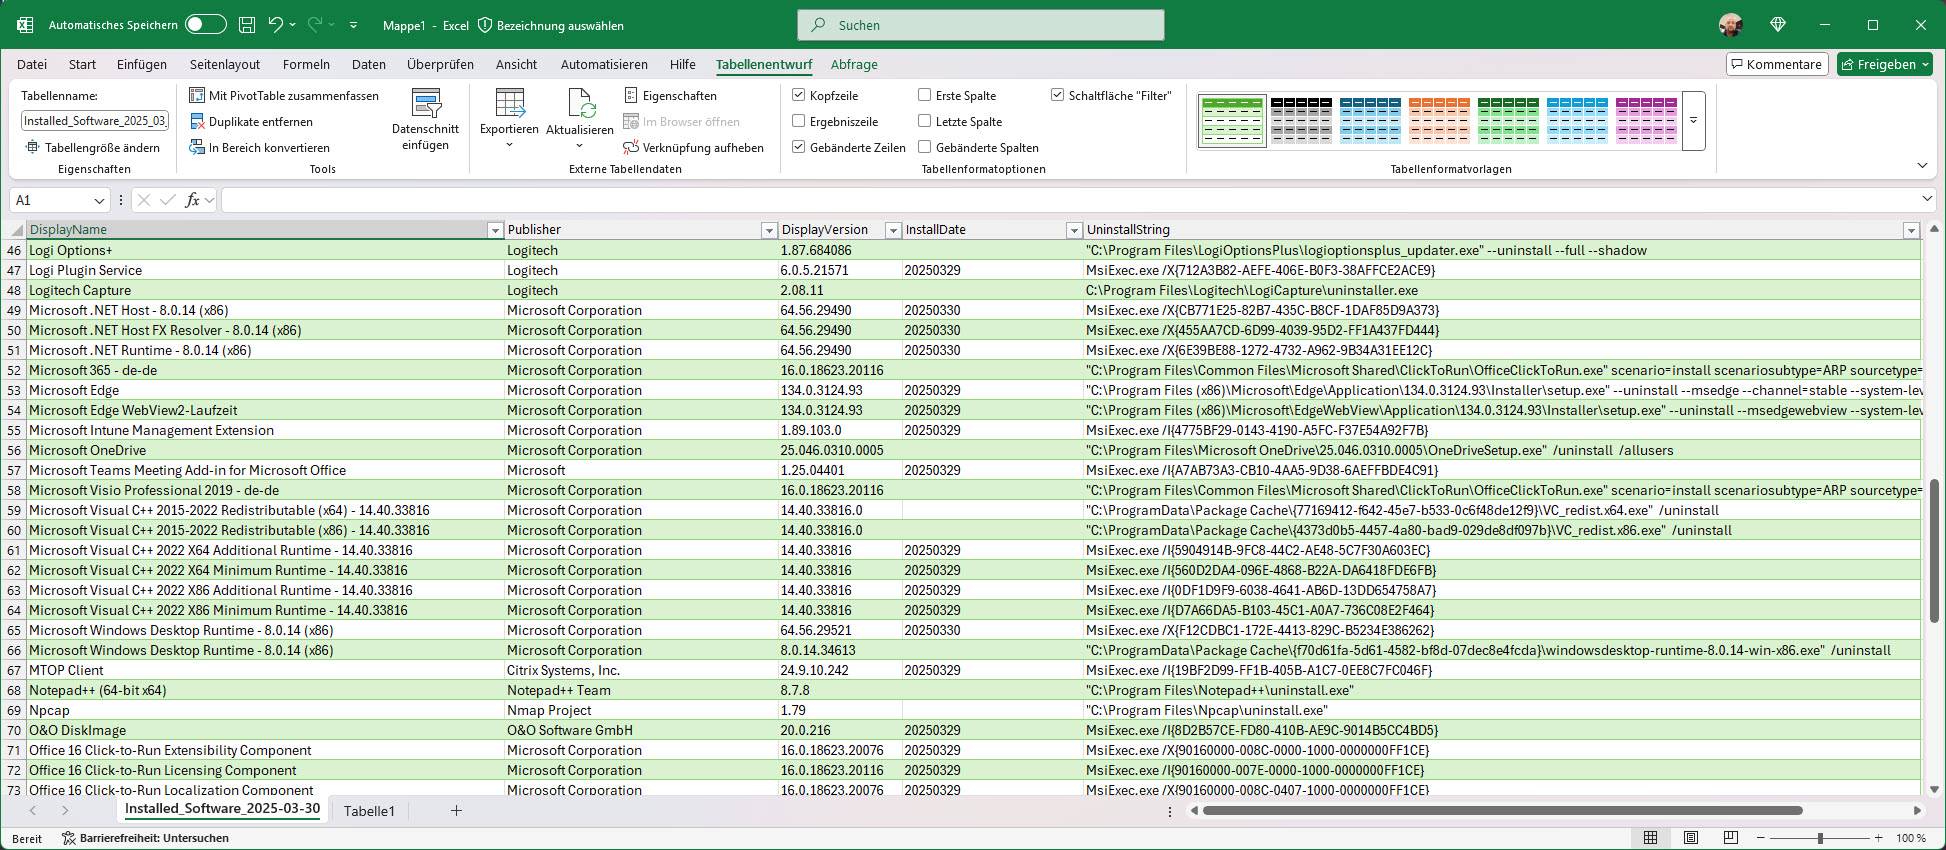Click the Kommentare button

click(1777, 64)
